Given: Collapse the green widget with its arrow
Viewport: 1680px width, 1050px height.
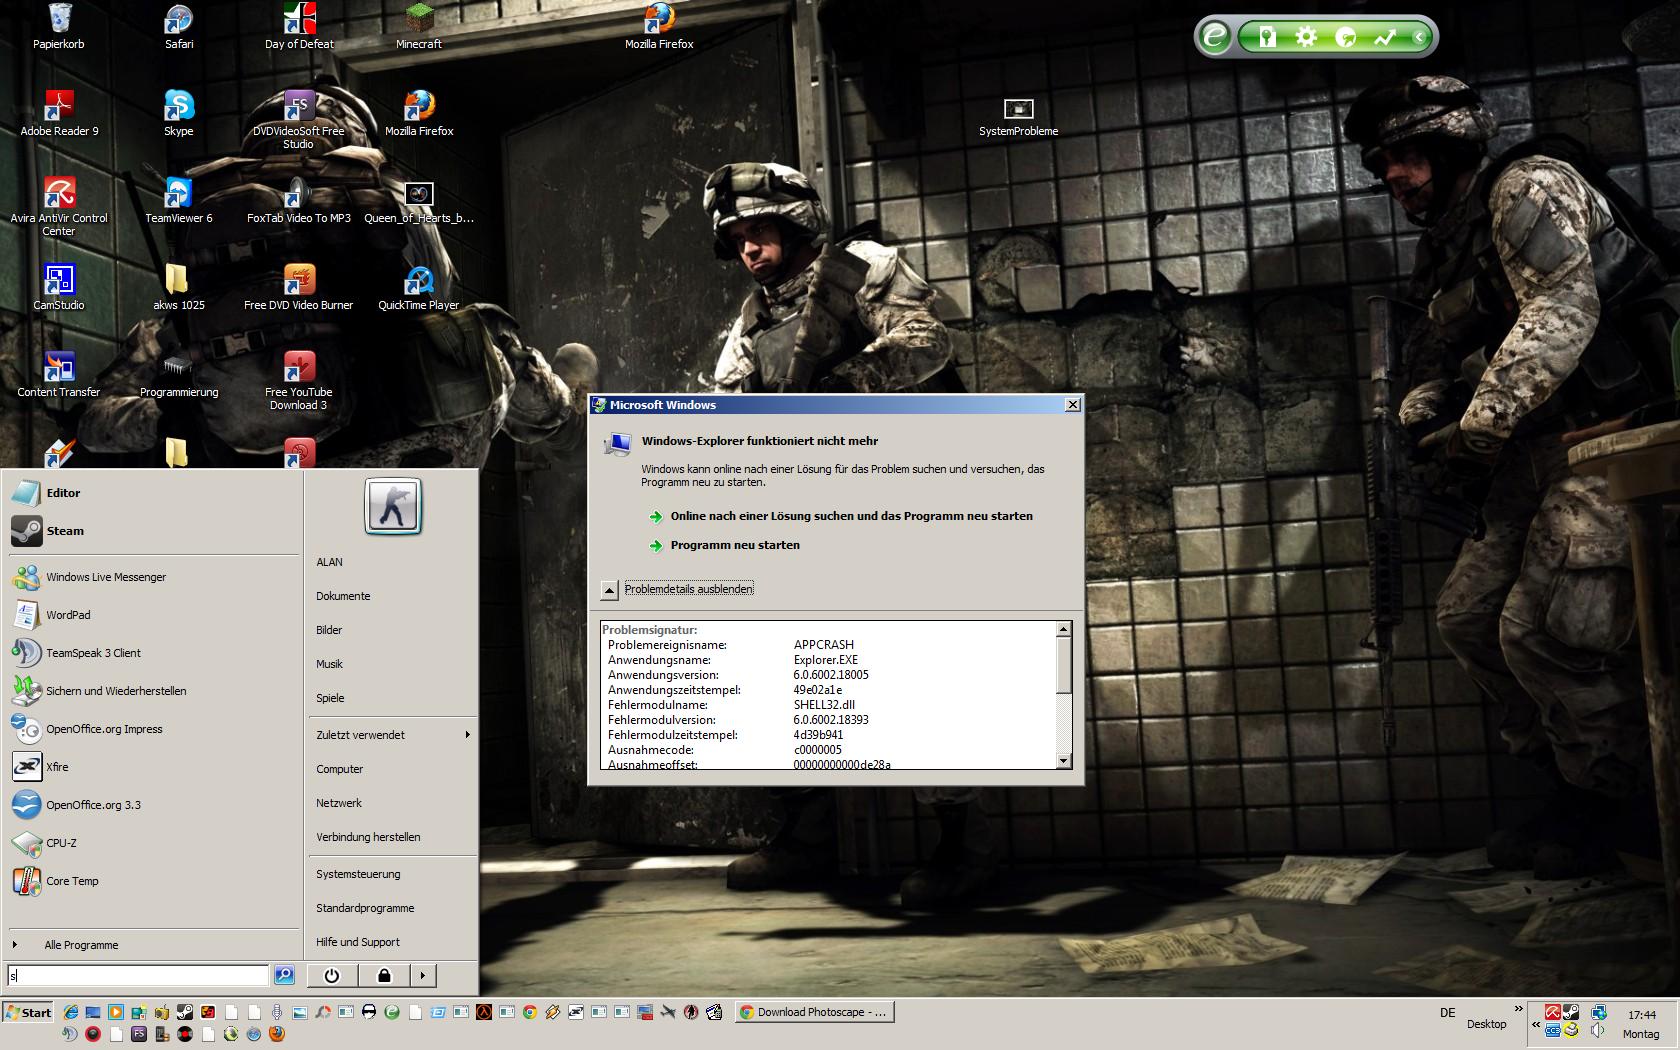Looking at the screenshot, I should pyautogui.click(x=1418, y=37).
